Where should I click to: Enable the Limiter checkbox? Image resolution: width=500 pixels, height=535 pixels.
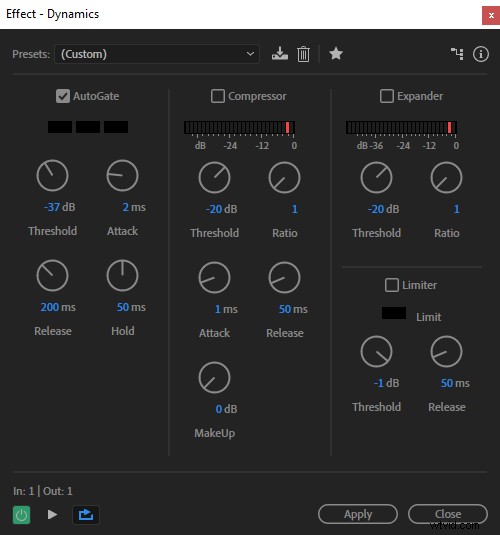click(x=391, y=285)
